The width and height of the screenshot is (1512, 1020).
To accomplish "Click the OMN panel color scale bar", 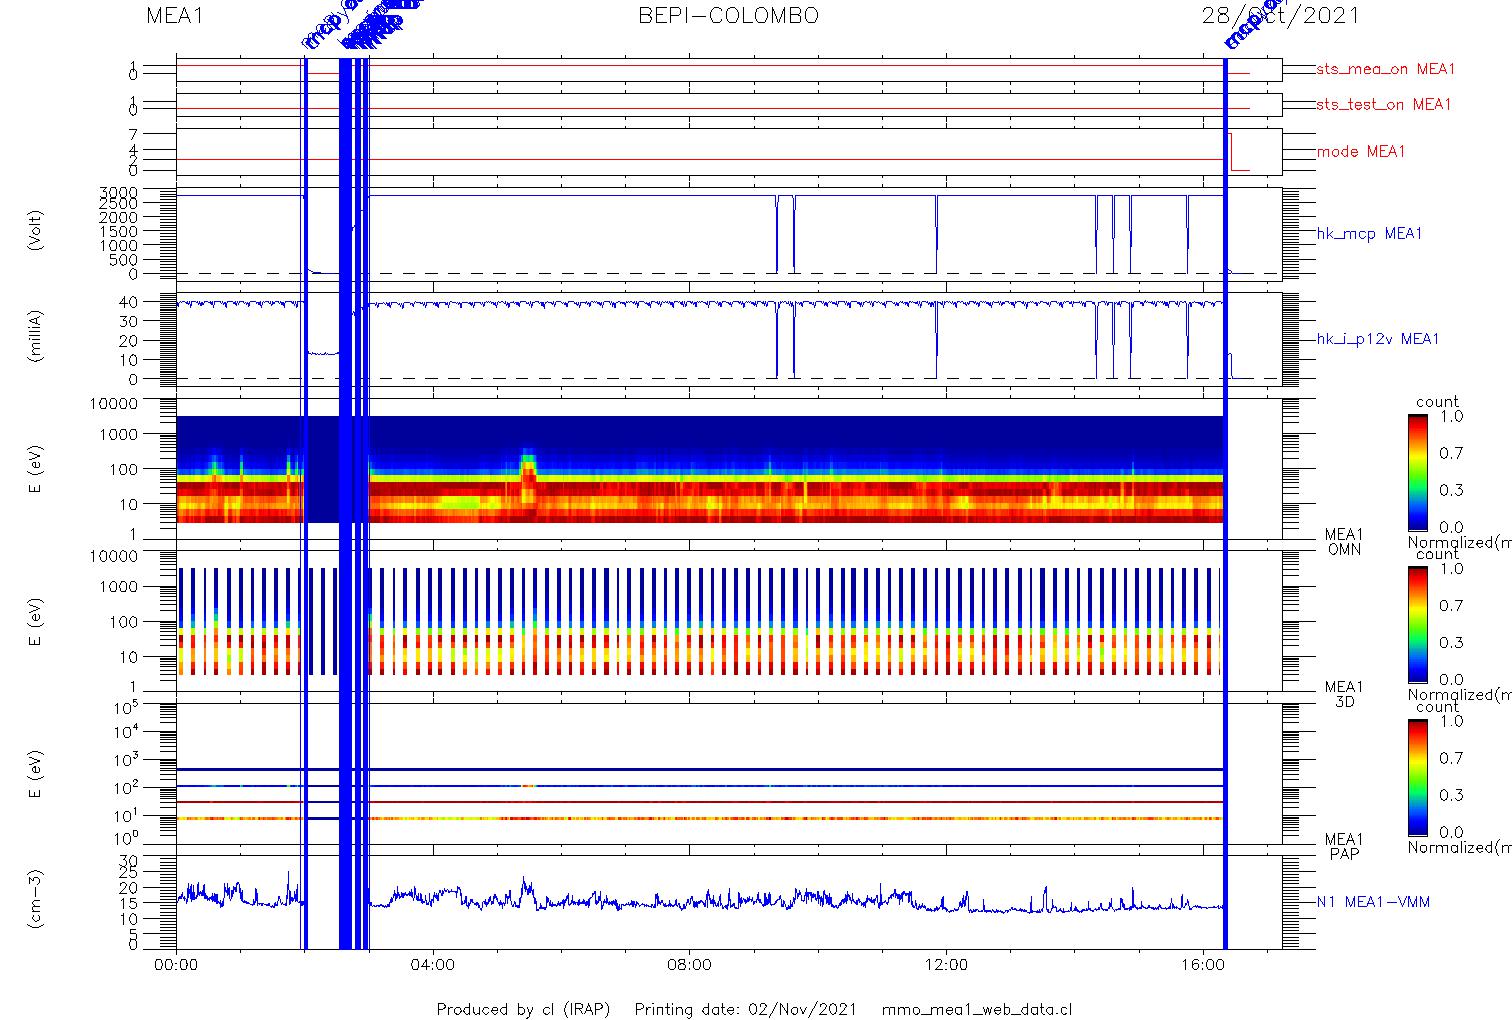I will point(1417,472).
